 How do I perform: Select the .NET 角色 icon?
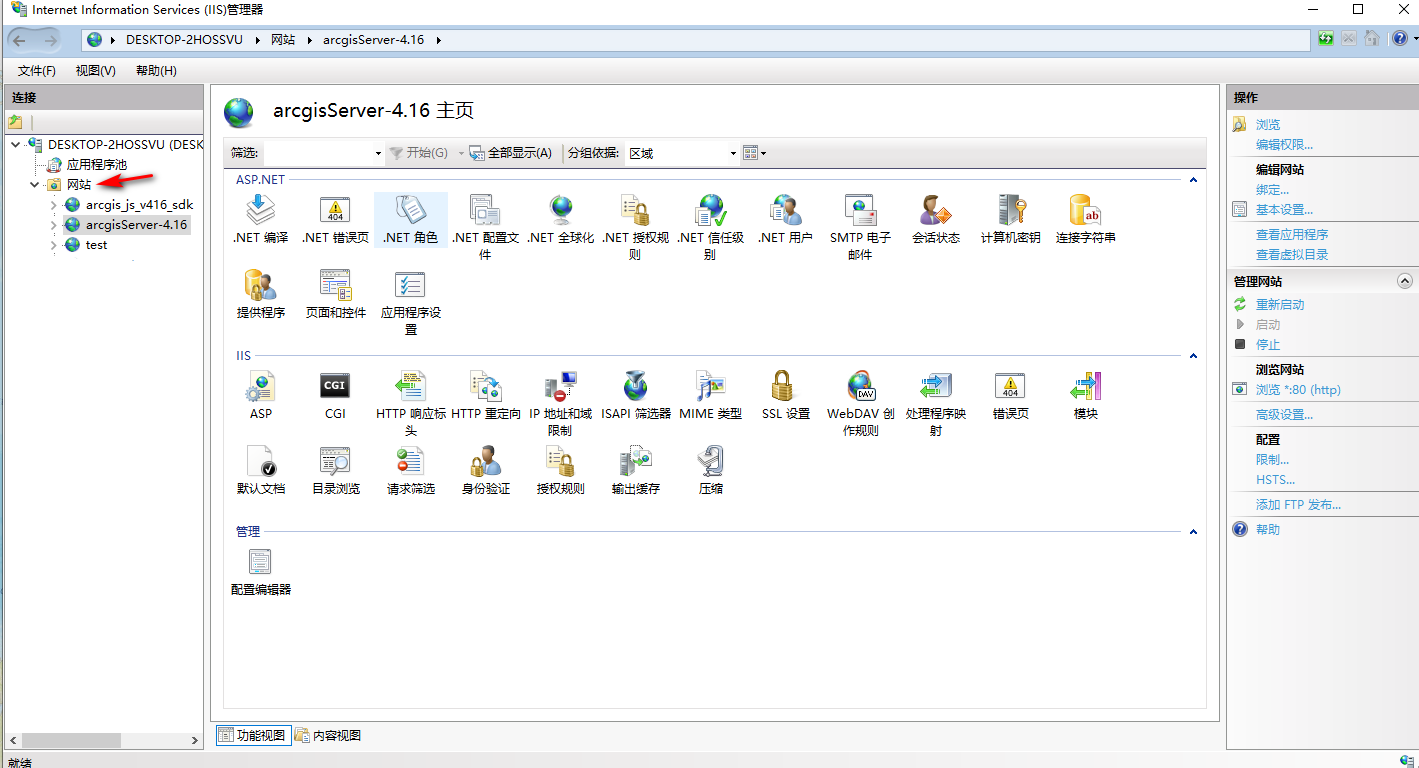coord(410,220)
